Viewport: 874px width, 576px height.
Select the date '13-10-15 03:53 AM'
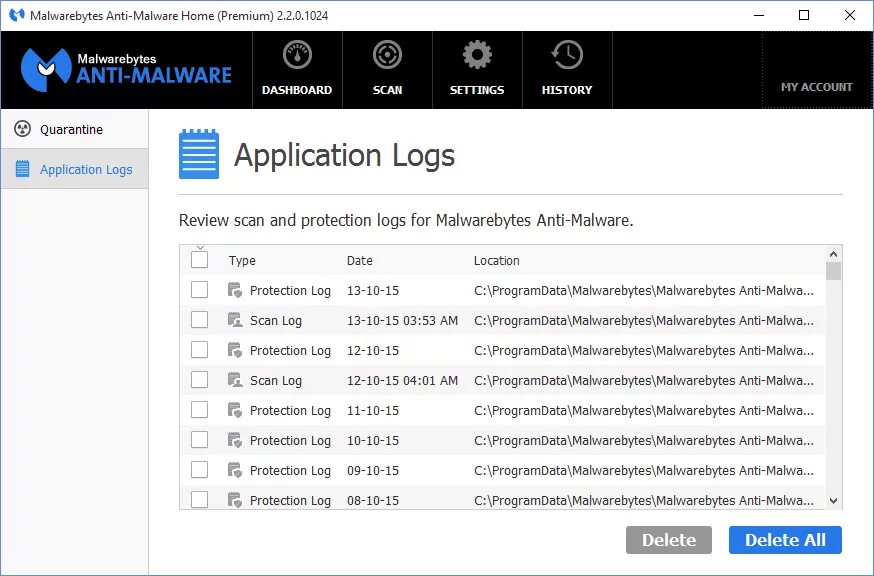point(402,321)
